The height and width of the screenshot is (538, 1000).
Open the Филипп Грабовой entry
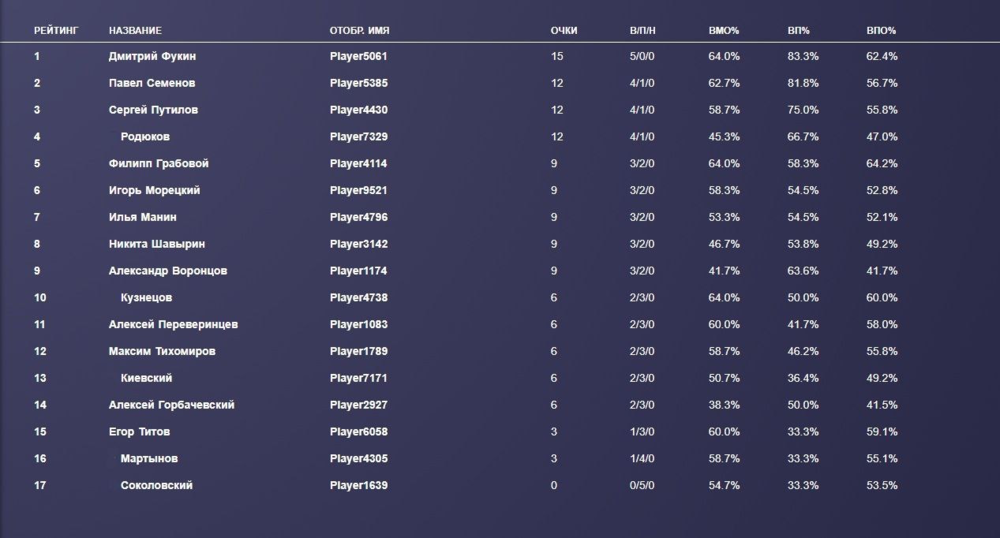pyautogui.click(x=158, y=163)
